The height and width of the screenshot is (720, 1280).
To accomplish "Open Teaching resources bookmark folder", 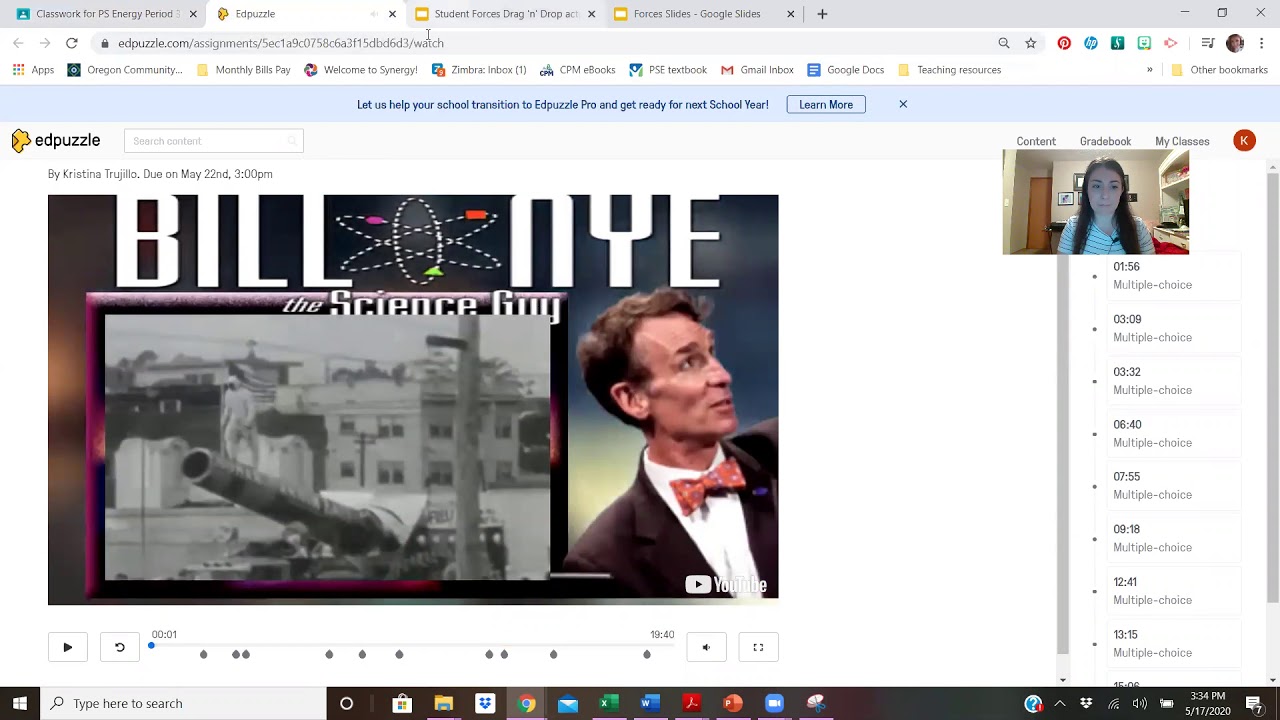I will tap(949, 70).
